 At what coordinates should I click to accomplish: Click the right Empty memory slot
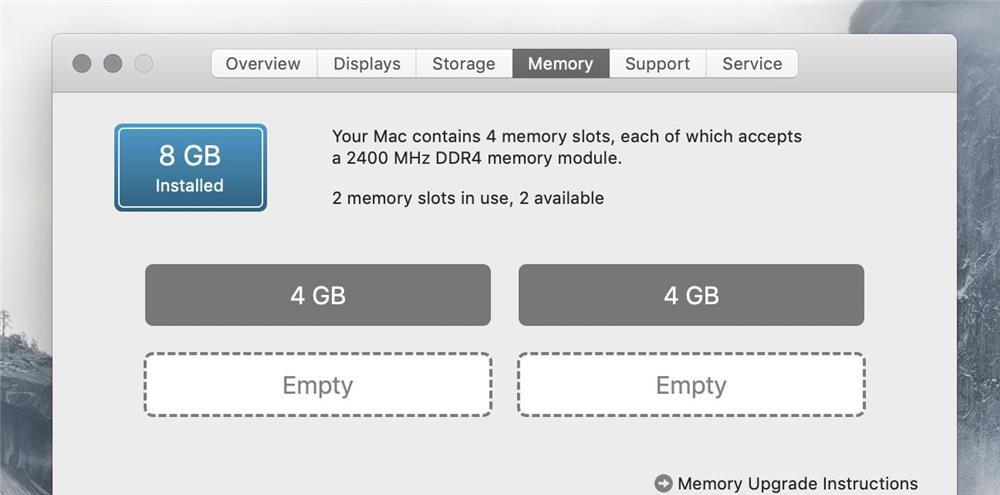691,385
